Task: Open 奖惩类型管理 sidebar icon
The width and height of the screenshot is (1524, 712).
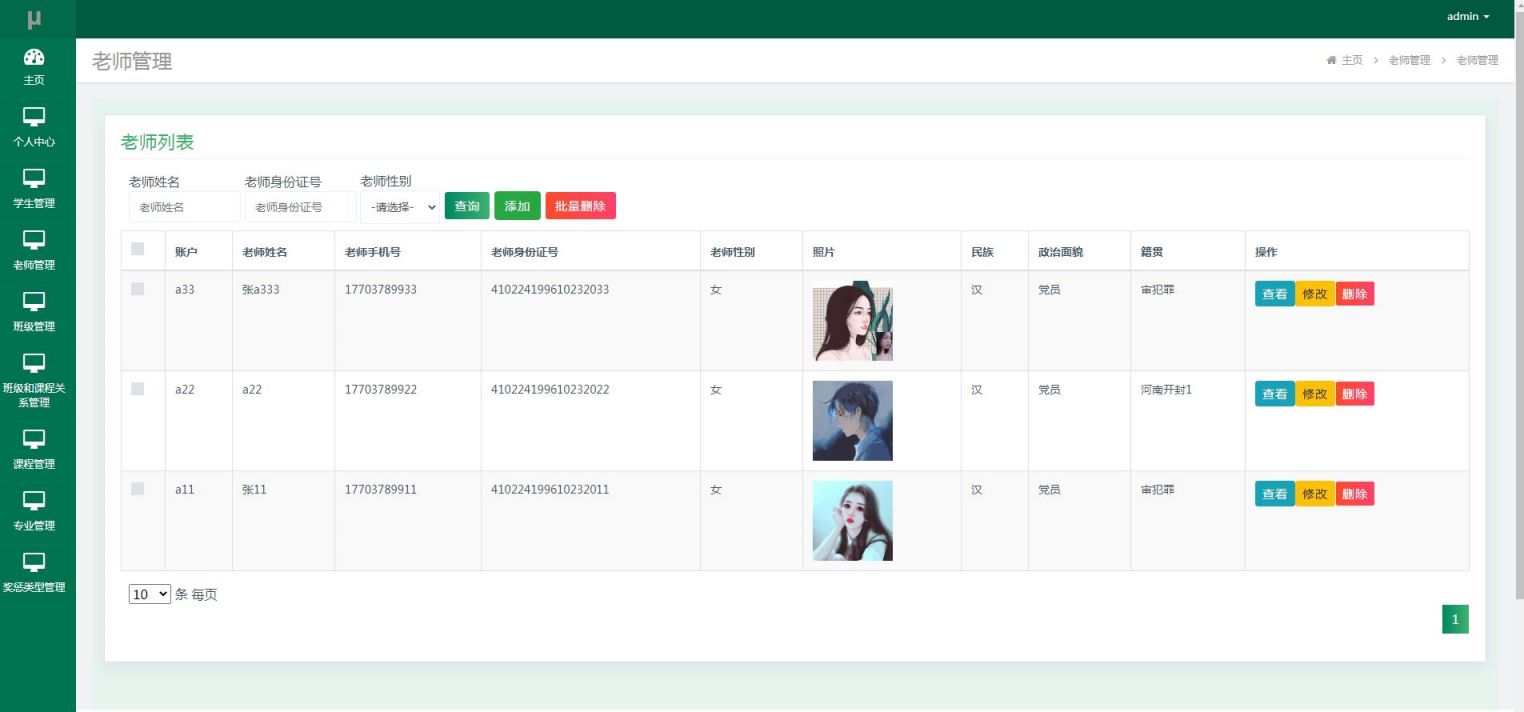Action: click(34, 563)
